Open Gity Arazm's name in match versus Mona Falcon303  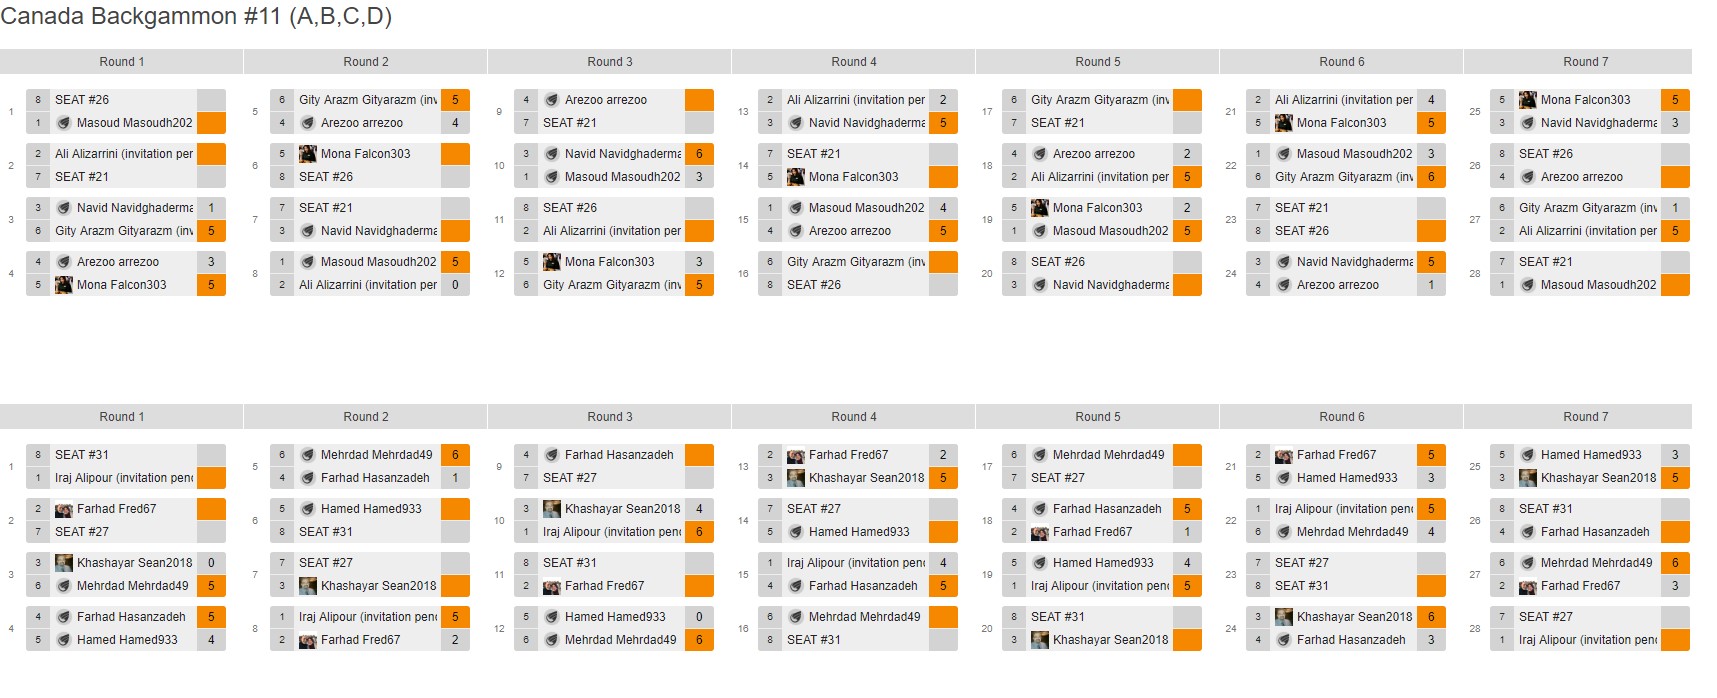point(612,285)
